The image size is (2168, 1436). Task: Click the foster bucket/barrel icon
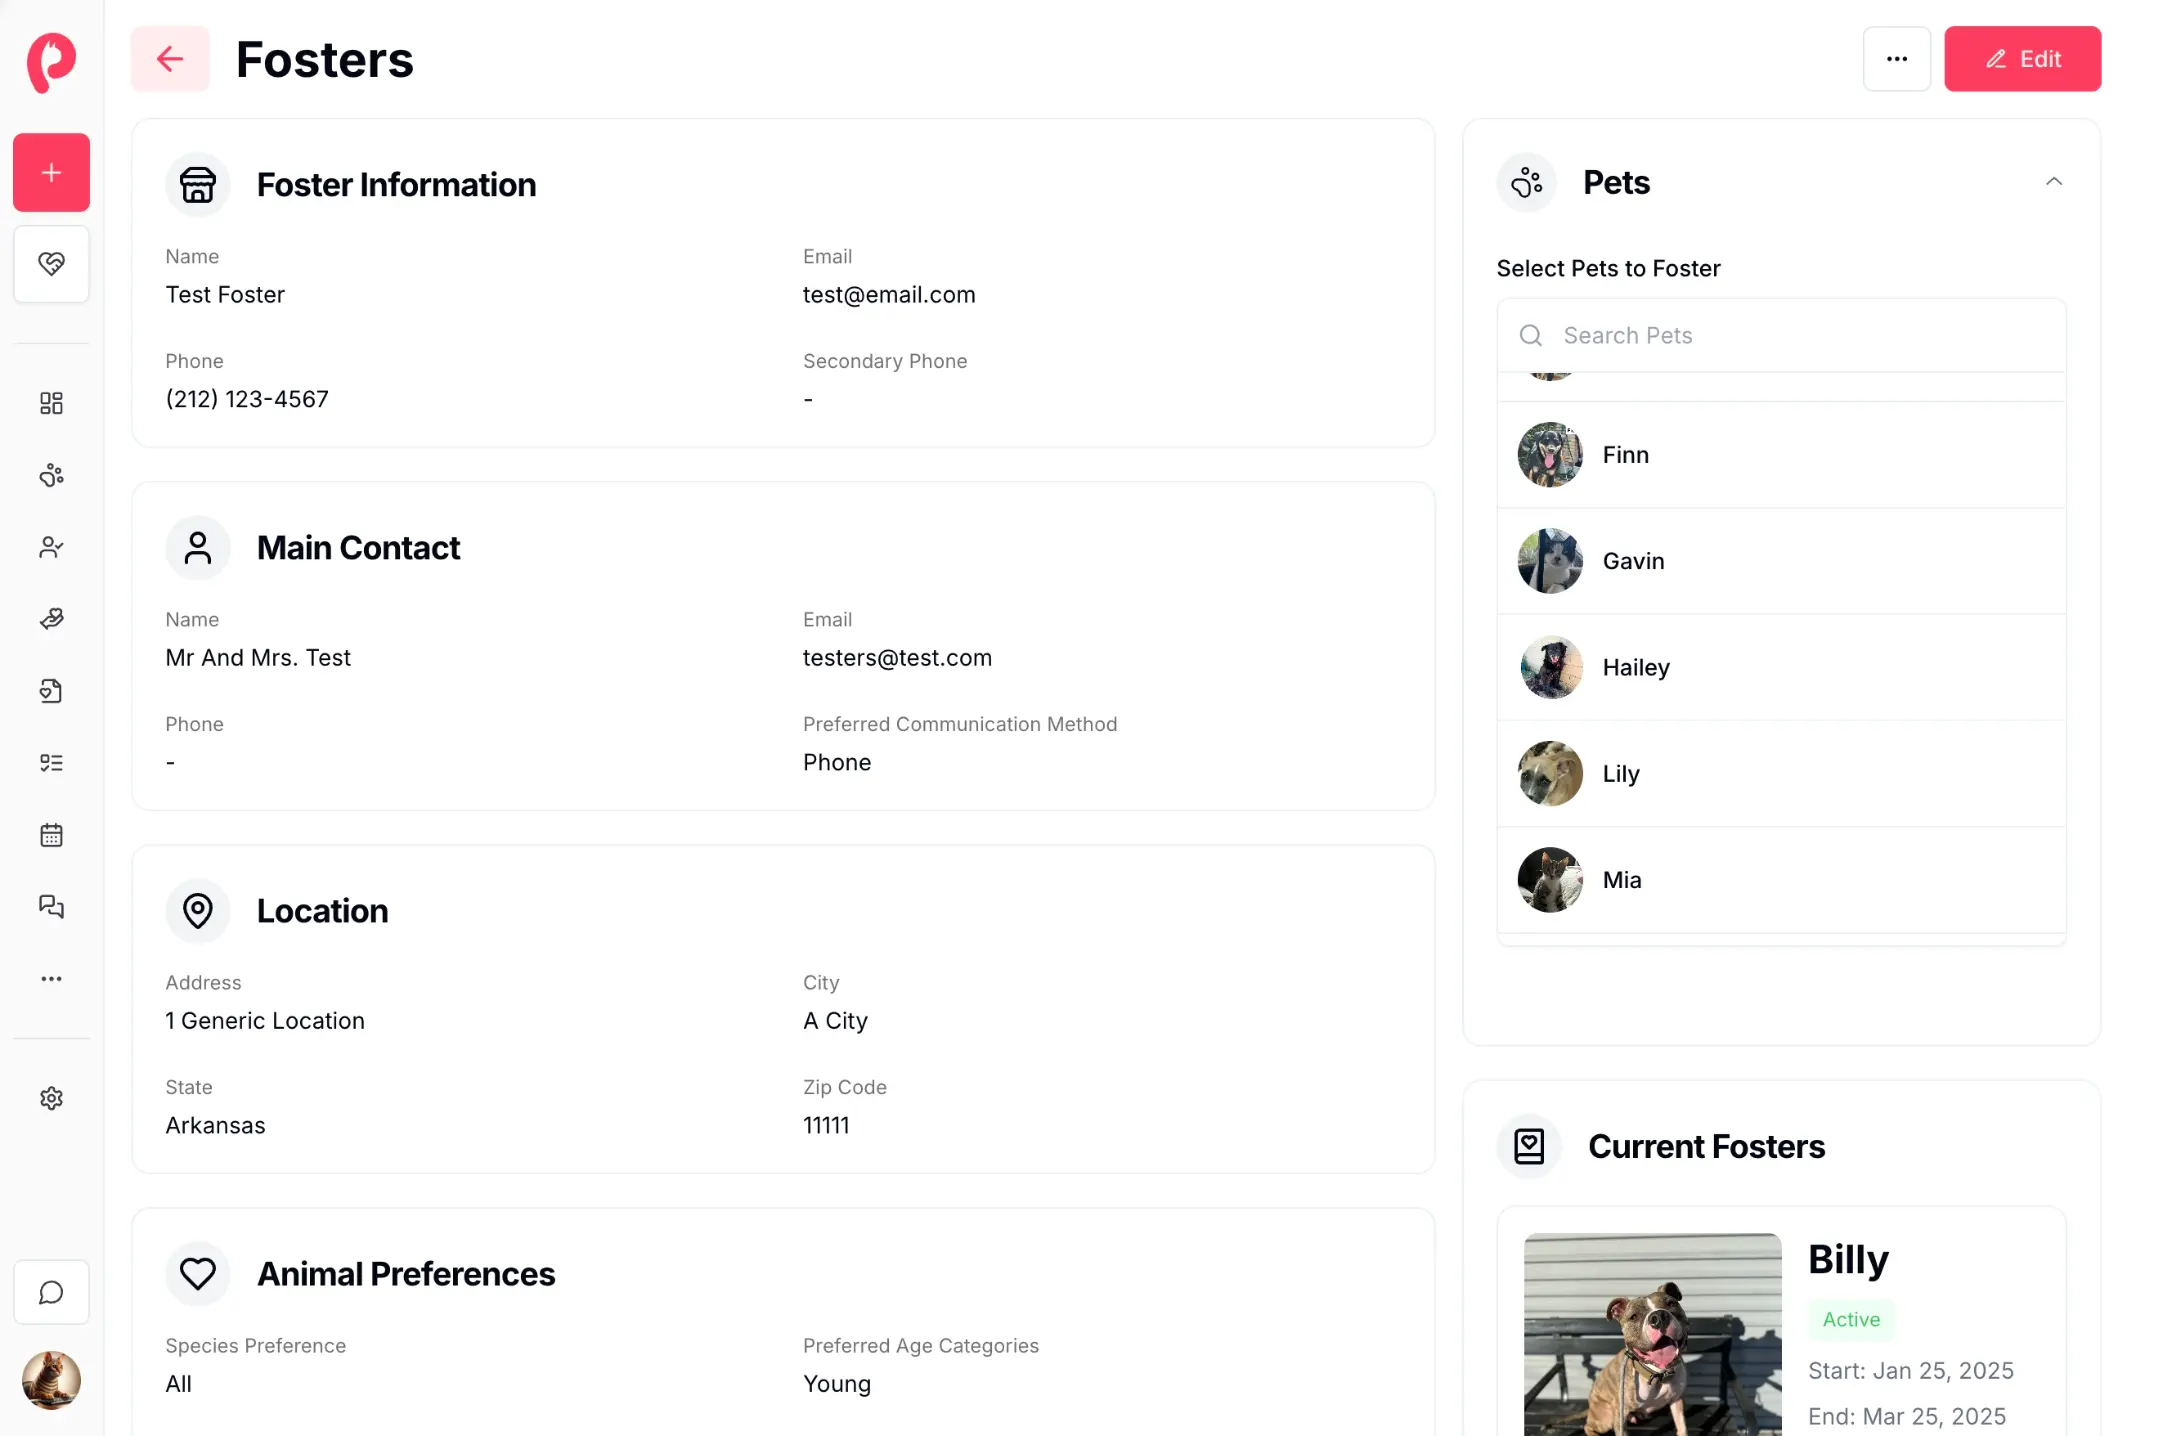[197, 183]
